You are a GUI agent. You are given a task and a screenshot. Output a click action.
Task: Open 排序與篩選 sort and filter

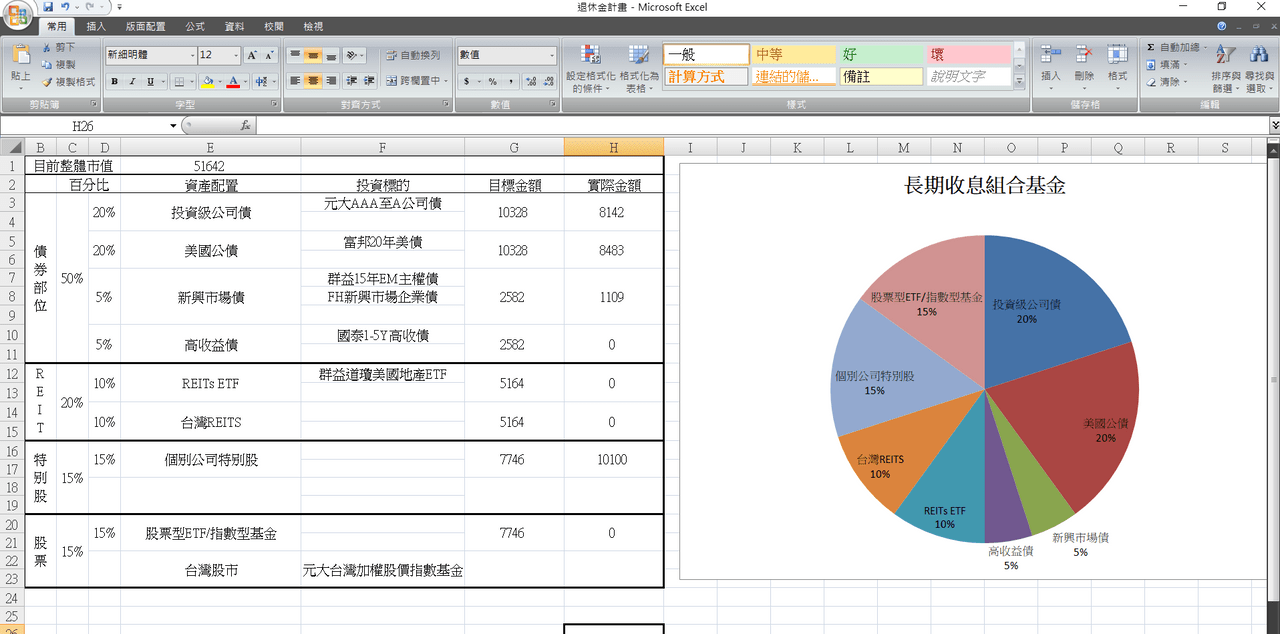coord(1226,68)
